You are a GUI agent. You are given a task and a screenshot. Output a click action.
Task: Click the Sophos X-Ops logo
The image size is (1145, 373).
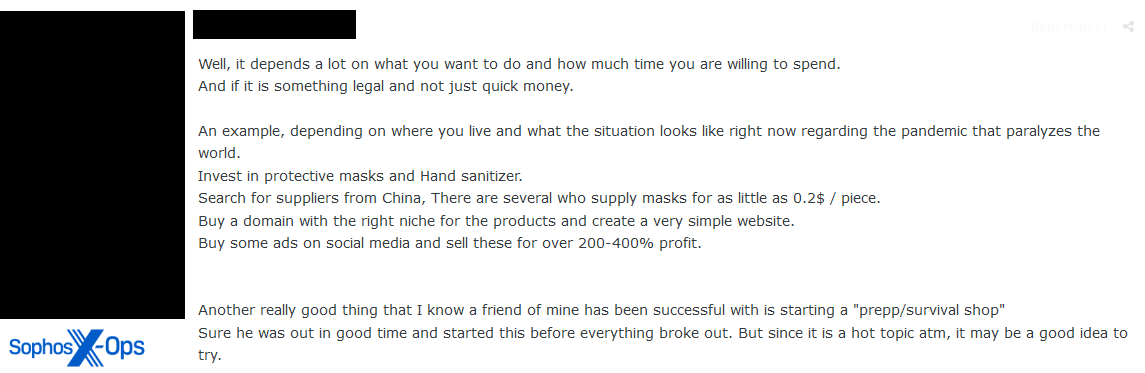77,346
